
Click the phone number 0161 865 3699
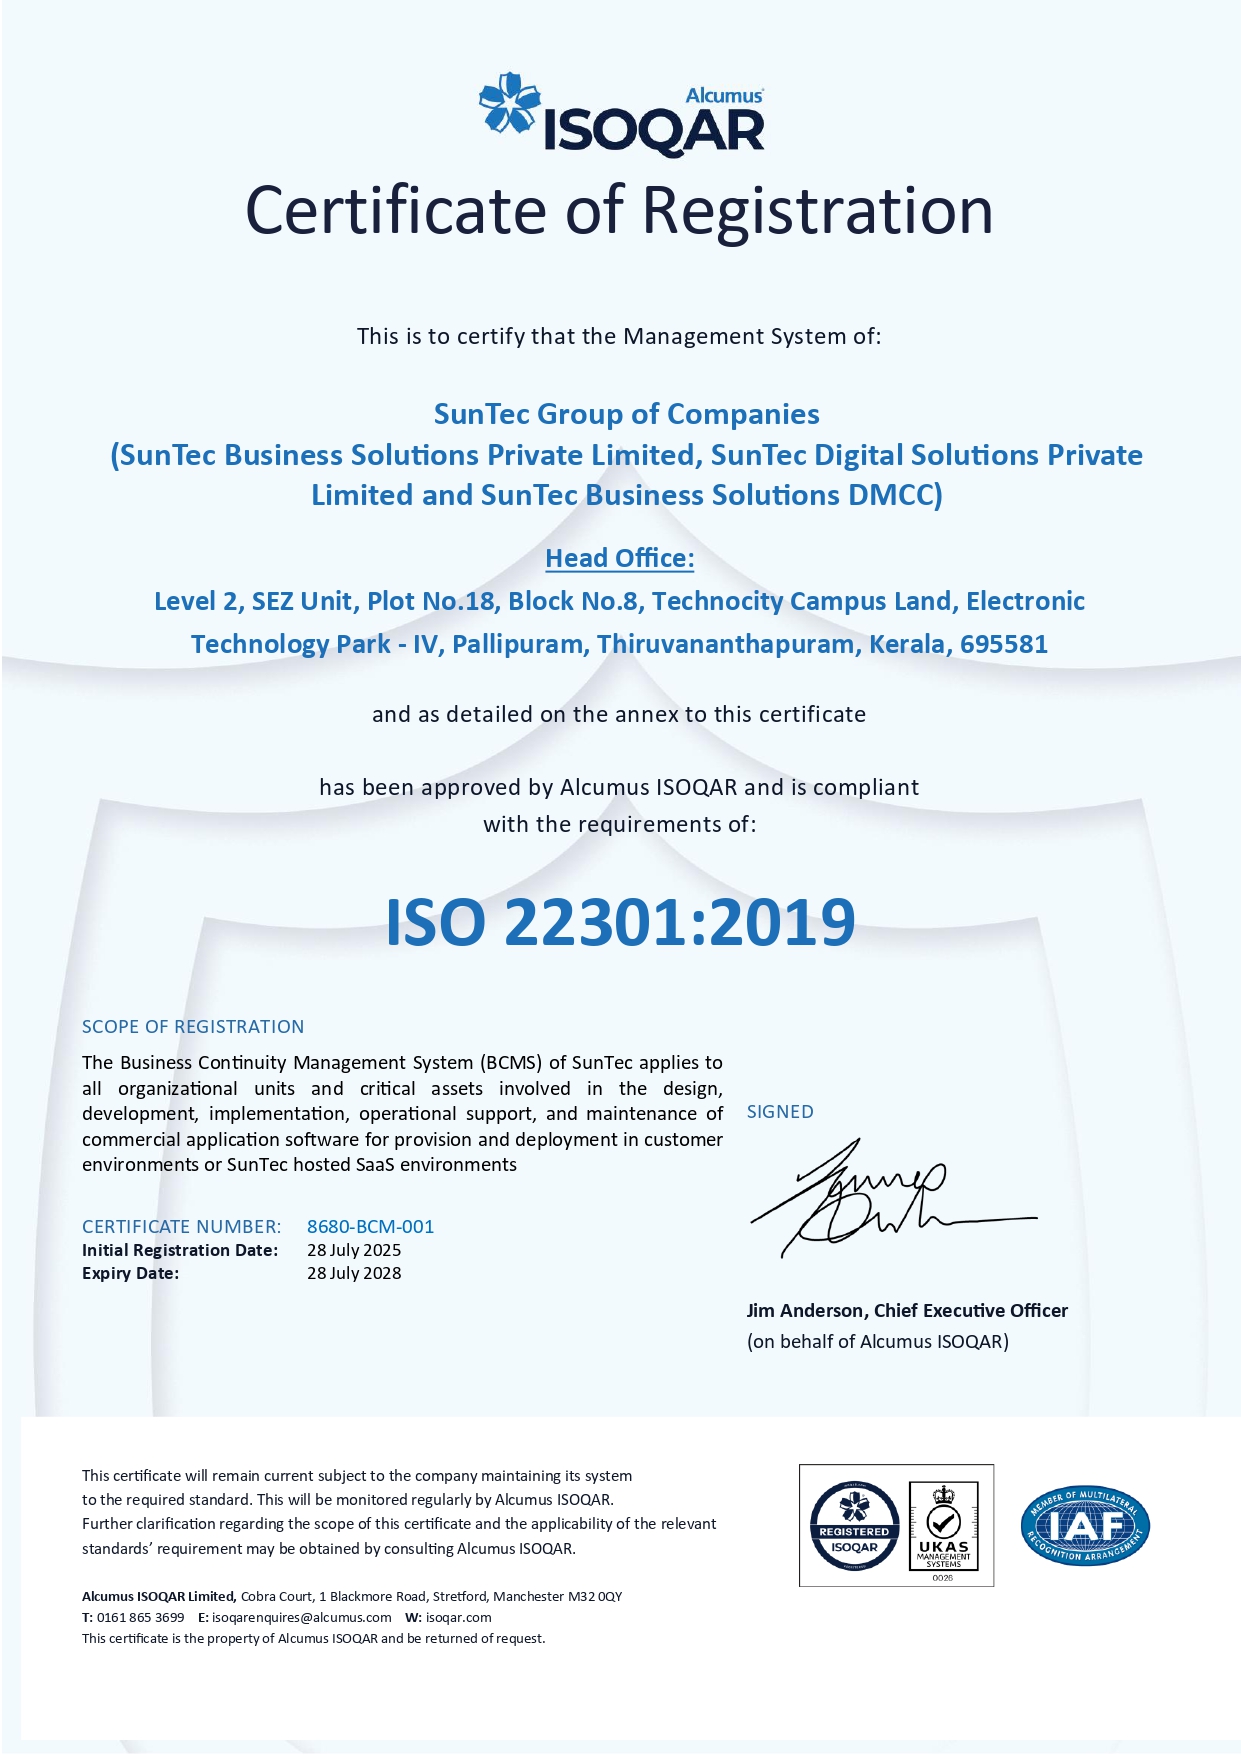point(140,1617)
